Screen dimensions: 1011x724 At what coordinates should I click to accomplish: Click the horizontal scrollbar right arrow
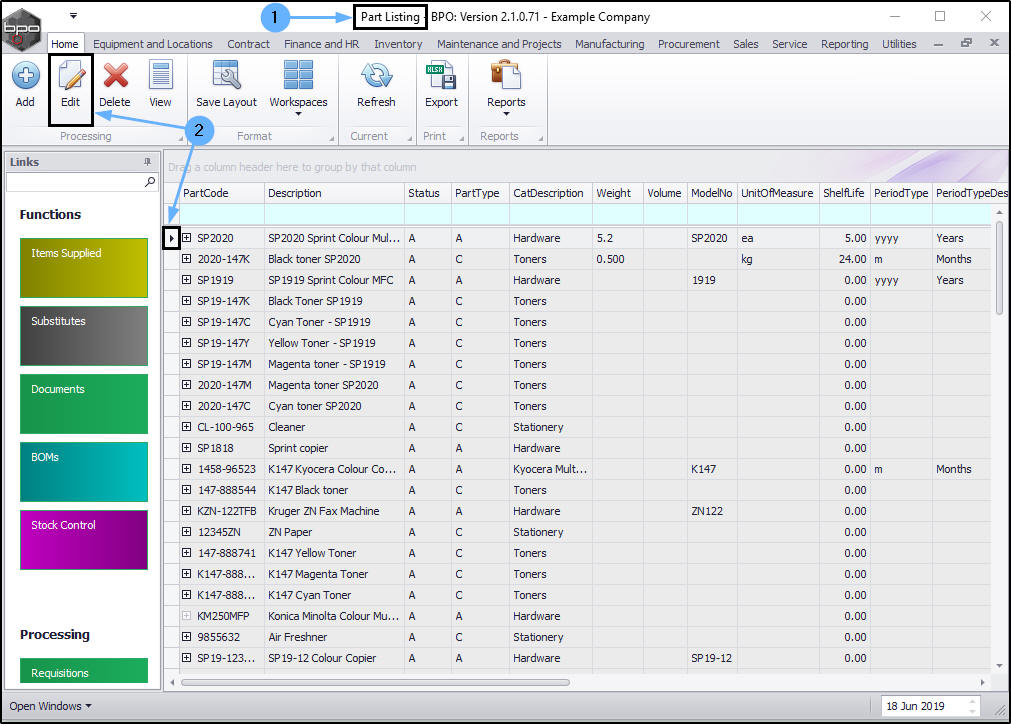pyautogui.click(x=982, y=682)
